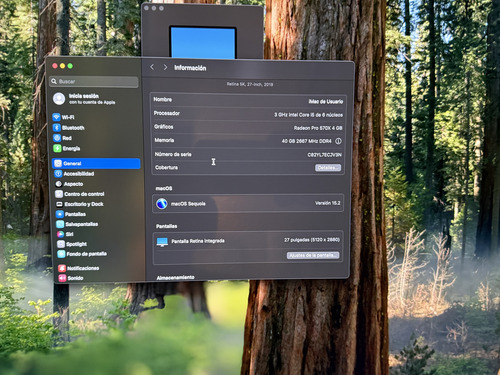Select Pantallas in the sidebar
Screen dimensions: 500x375
click(x=71, y=214)
